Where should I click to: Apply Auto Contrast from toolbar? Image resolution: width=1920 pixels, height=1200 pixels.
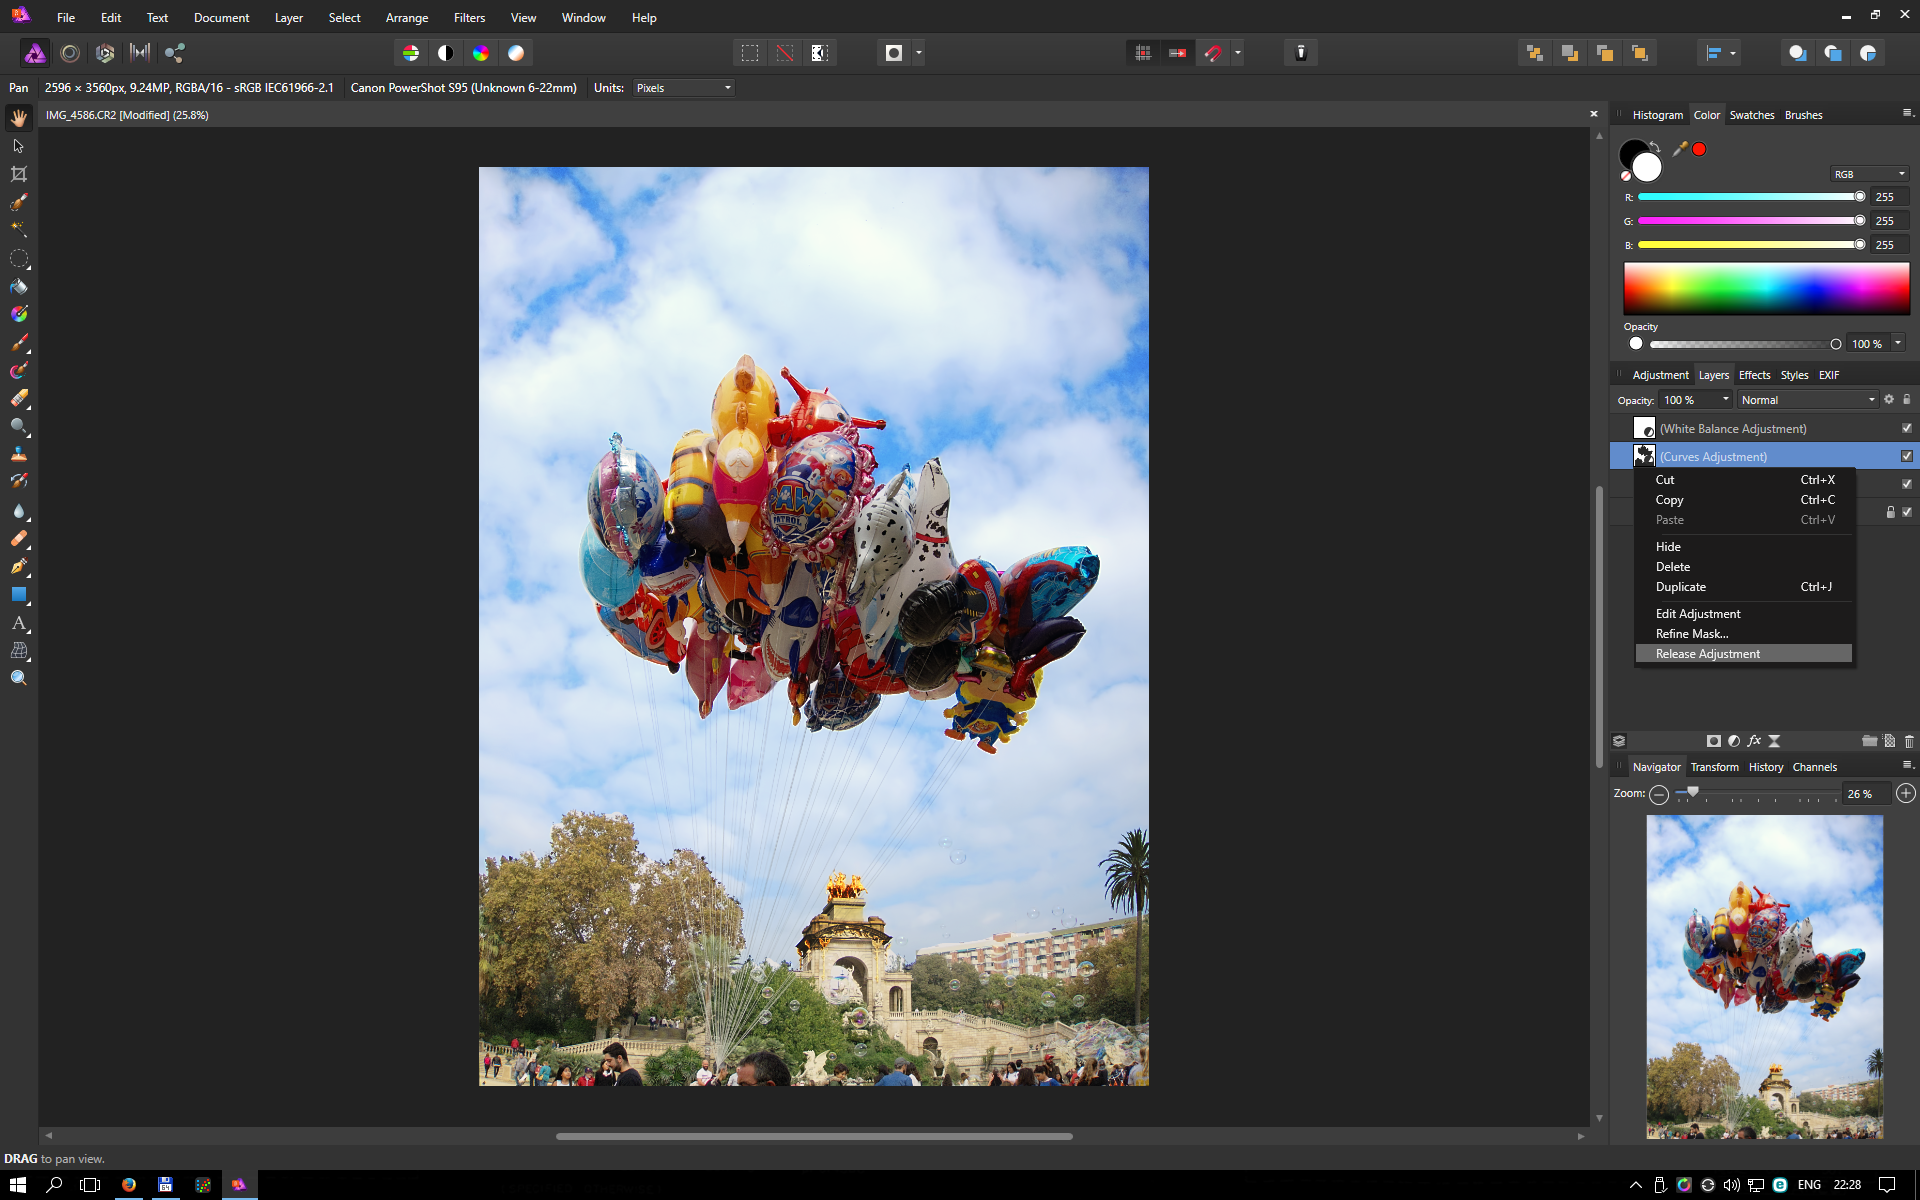[x=446, y=53]
